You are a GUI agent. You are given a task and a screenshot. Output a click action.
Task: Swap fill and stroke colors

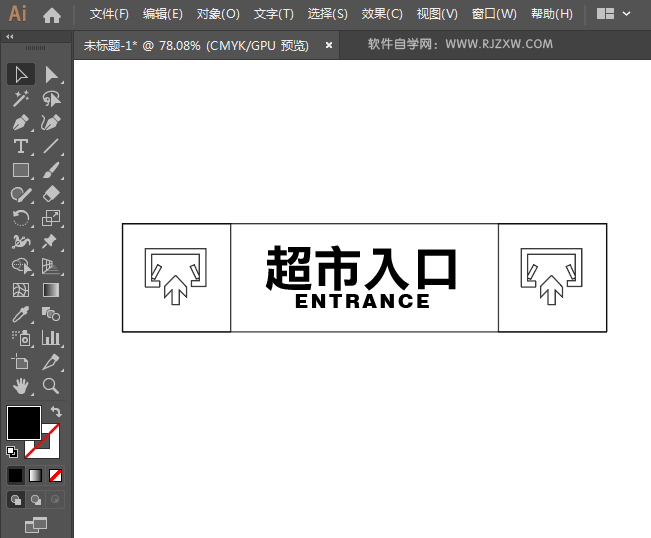click(56, 411)
